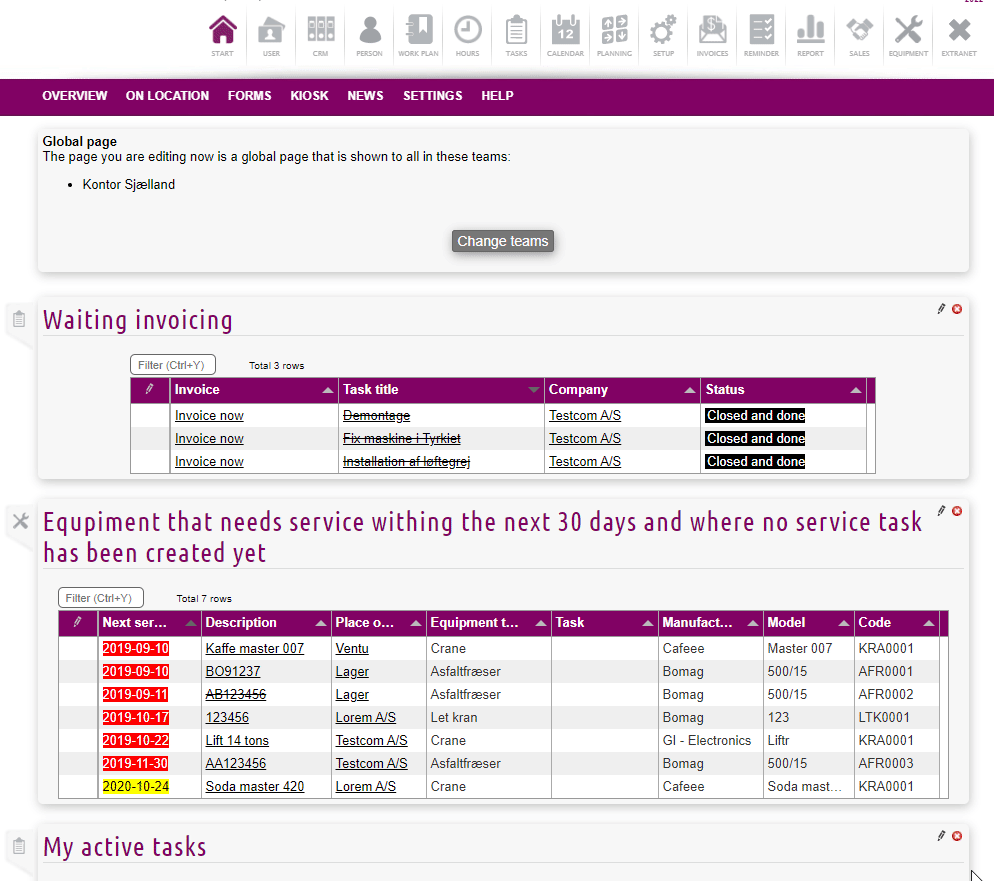Click the Waiting invoicing filter field
The image size is (994, 881).
point(173,365)
